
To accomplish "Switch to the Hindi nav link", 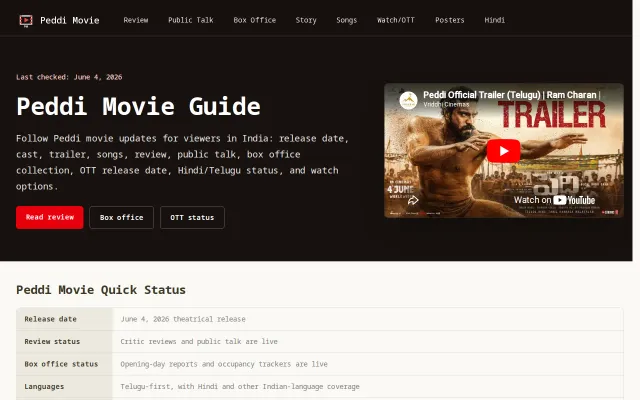I will click(x=494, y=20).
